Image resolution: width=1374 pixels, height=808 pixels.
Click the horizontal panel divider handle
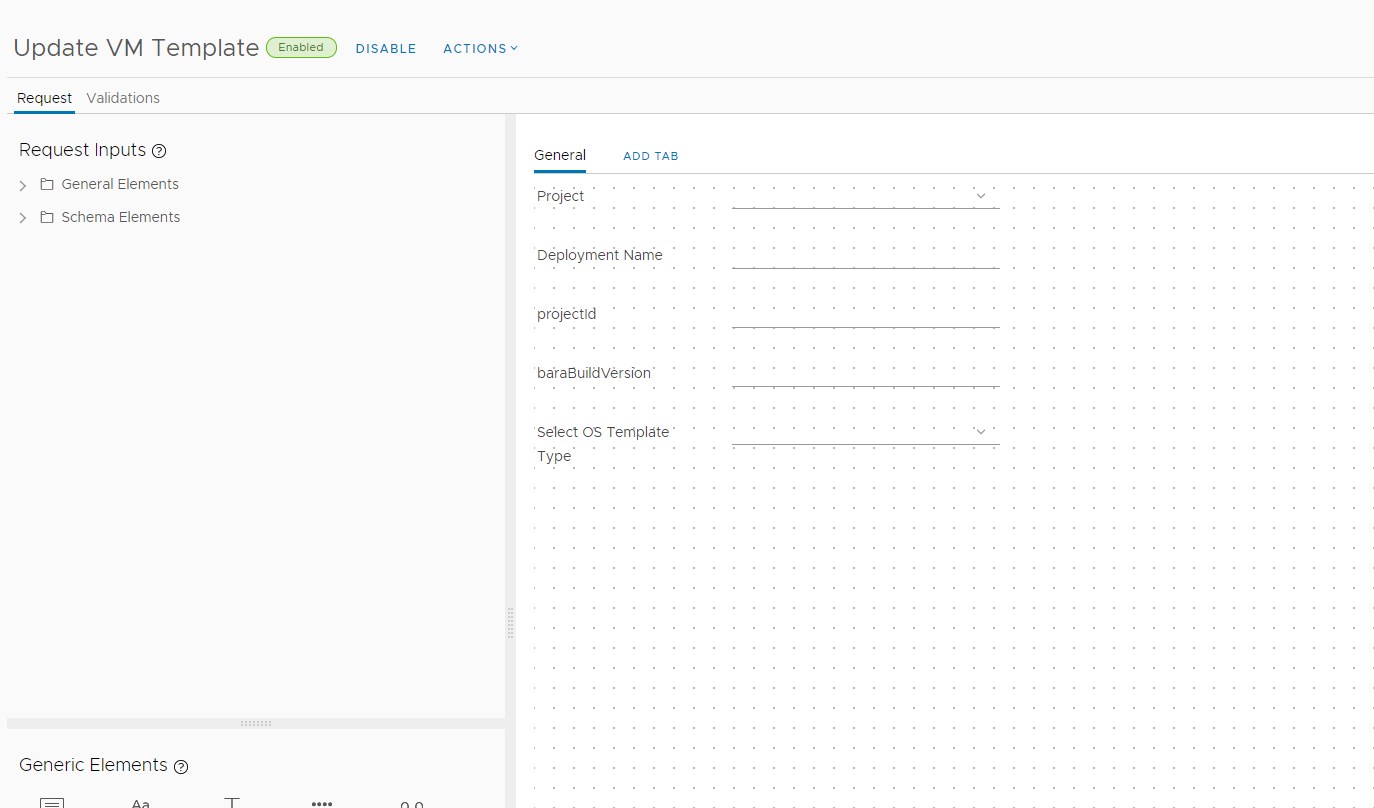(256, 723)
